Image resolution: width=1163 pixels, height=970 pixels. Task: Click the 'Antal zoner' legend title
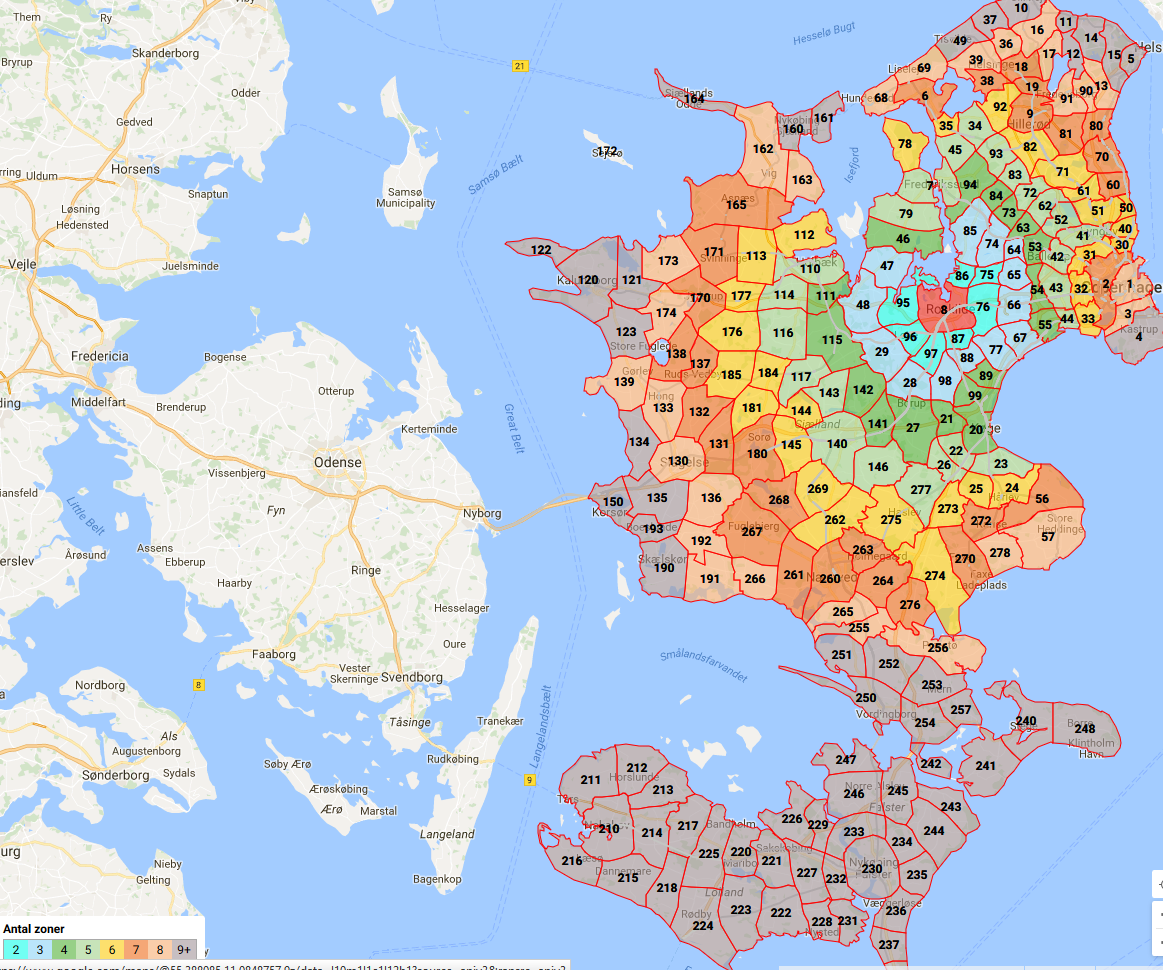coord(36,929)
